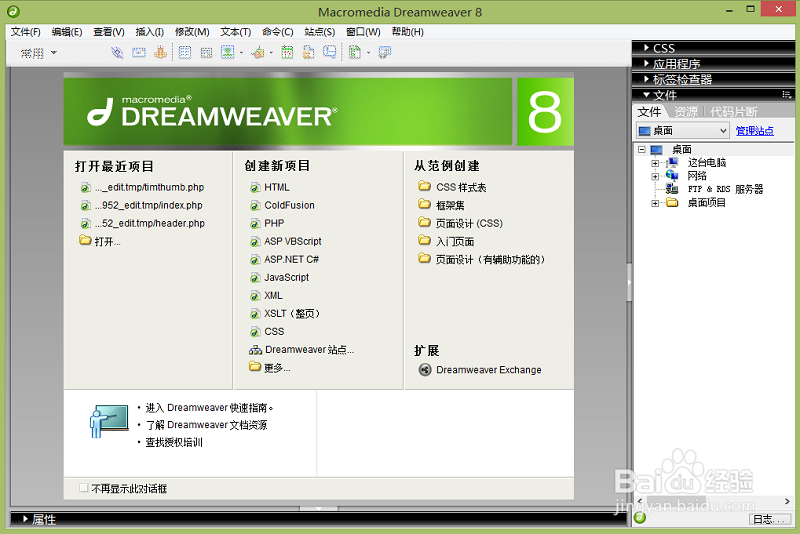Open the 常用 insert category dropdown
This screenshot has height=534, width=800.
54,53
